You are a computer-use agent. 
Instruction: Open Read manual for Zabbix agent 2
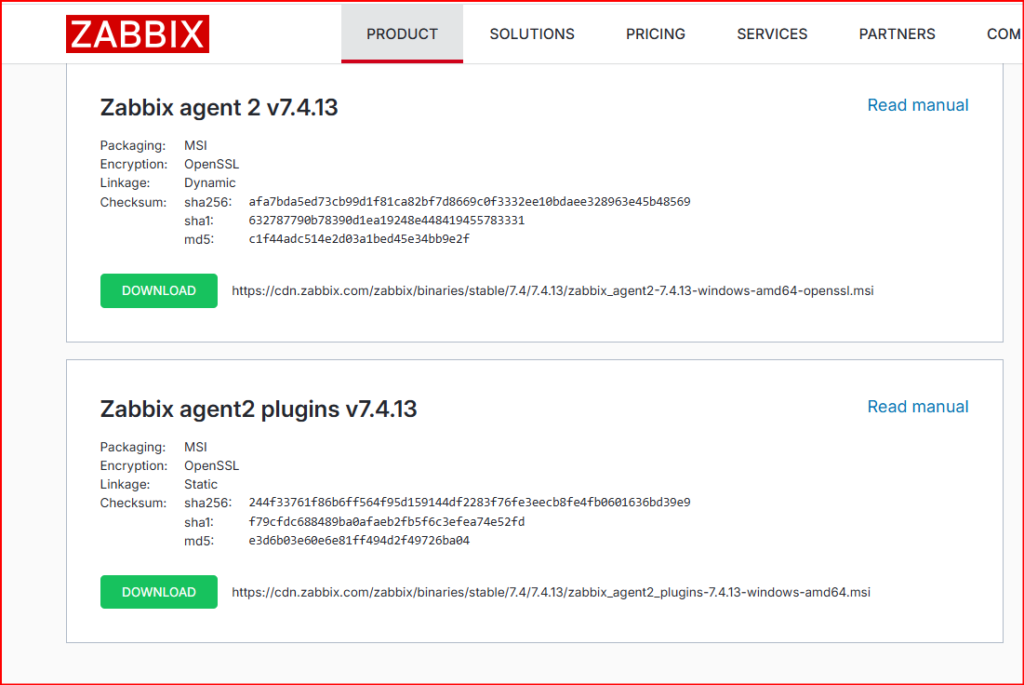(x=918, y=105)
